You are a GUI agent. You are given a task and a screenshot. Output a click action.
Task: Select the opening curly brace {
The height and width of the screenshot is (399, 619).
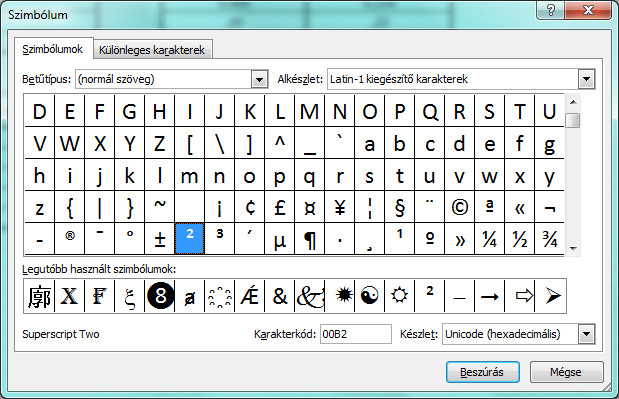pyautogui.click(x=69, y=207)
